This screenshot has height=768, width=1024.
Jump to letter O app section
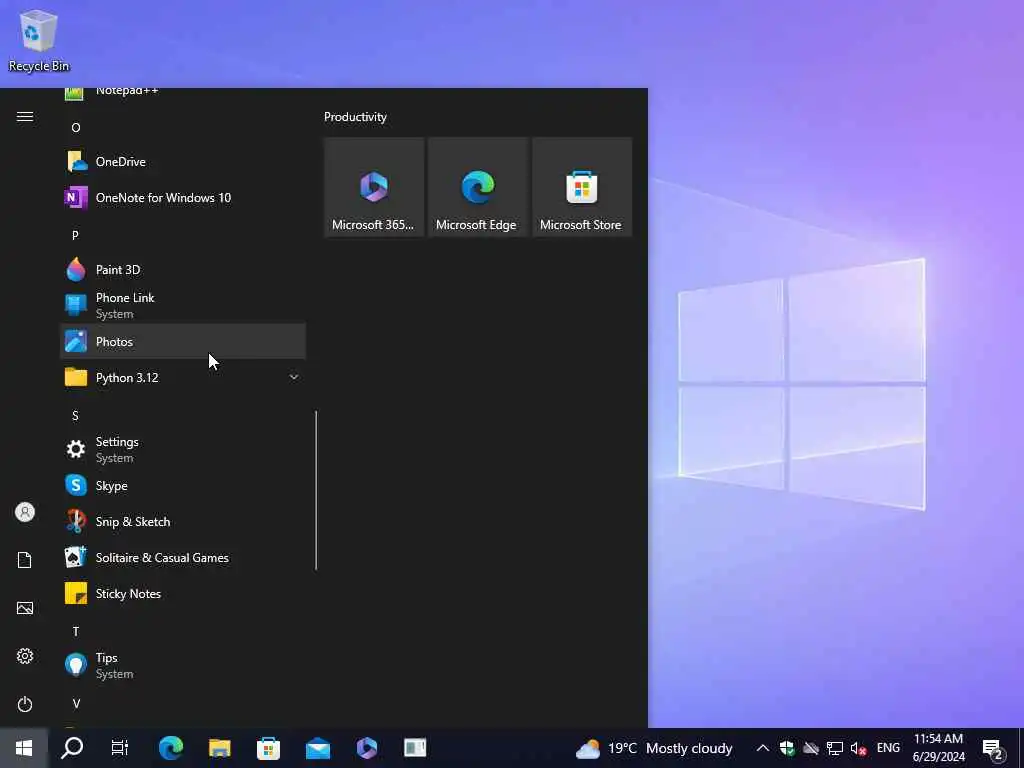tap(76, 127)
